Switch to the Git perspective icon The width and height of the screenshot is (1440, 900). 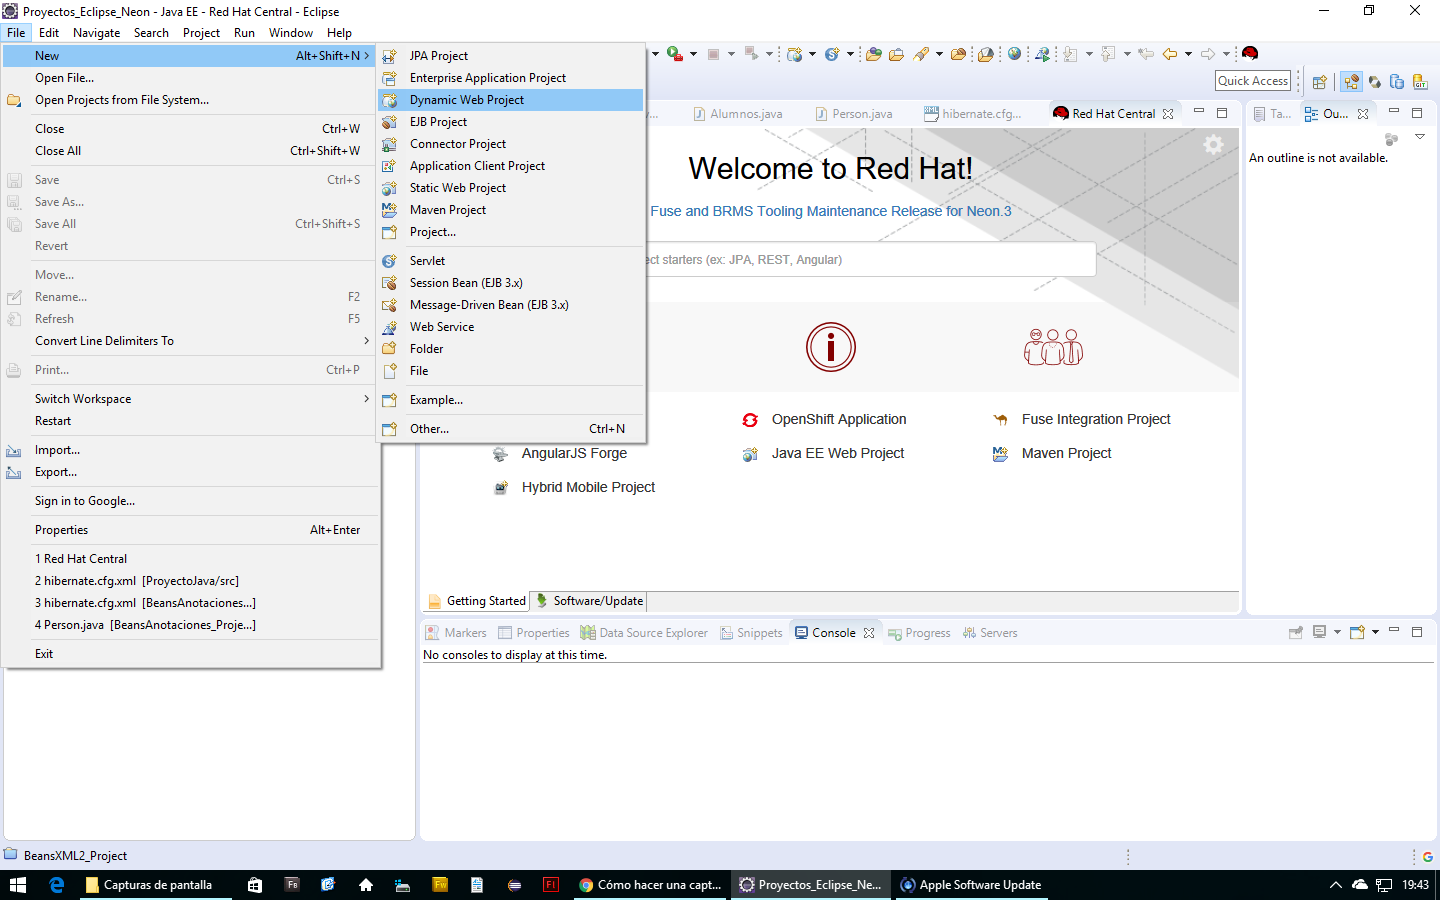[1420, 82]
